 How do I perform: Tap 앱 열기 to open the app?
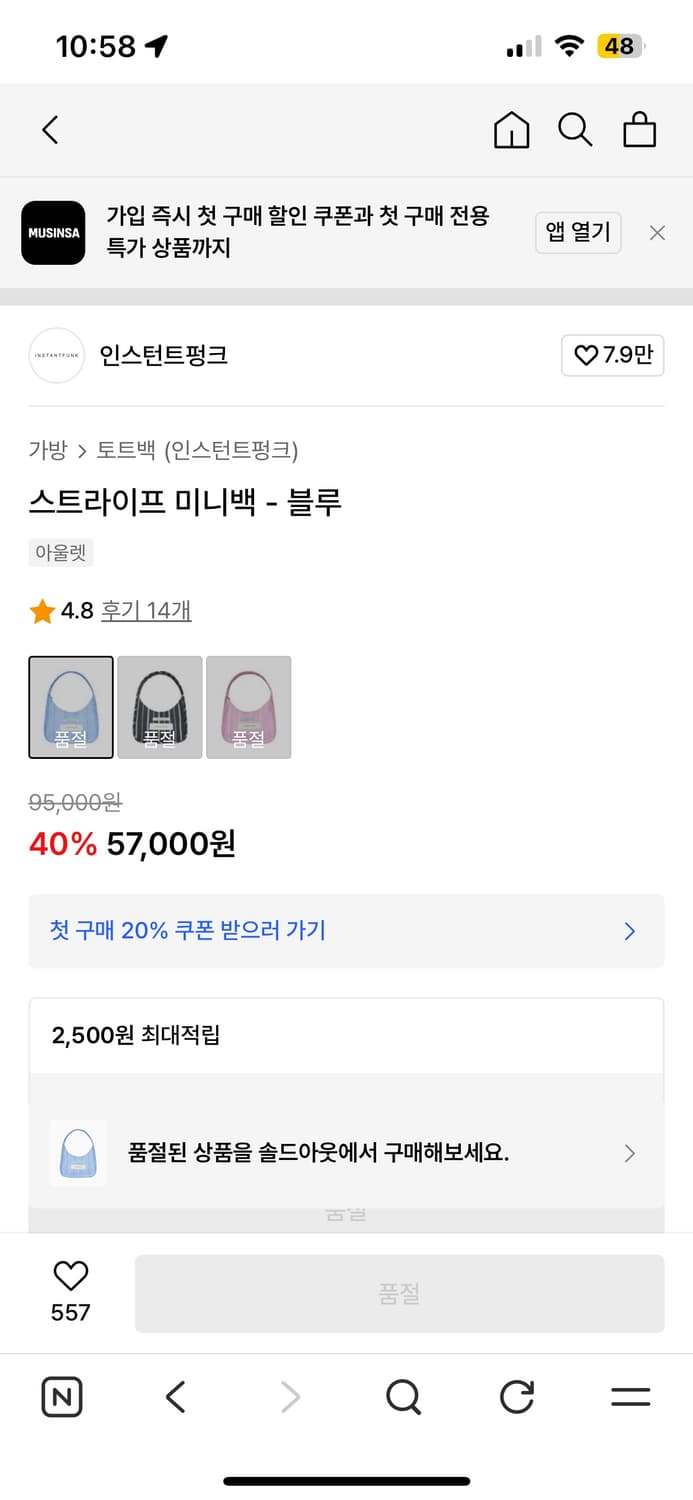click(x=578, y=232)
